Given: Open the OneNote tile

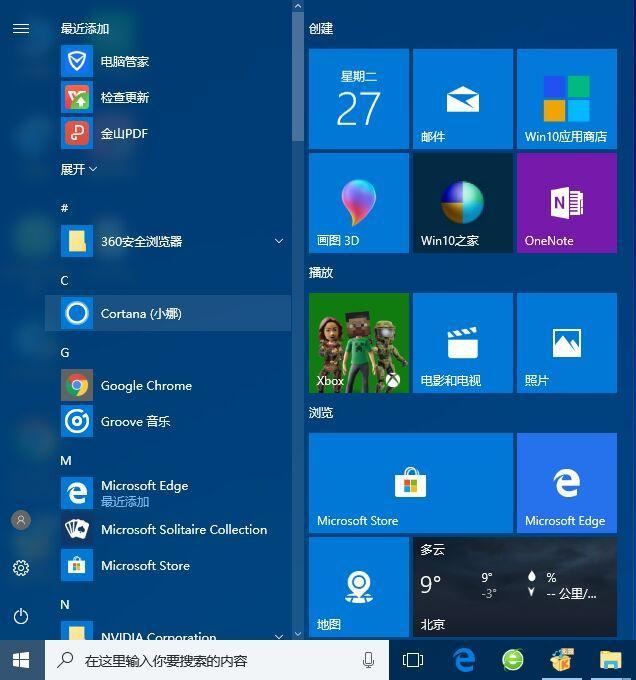Looking at the screenshot, I should (x=567, y=203).
